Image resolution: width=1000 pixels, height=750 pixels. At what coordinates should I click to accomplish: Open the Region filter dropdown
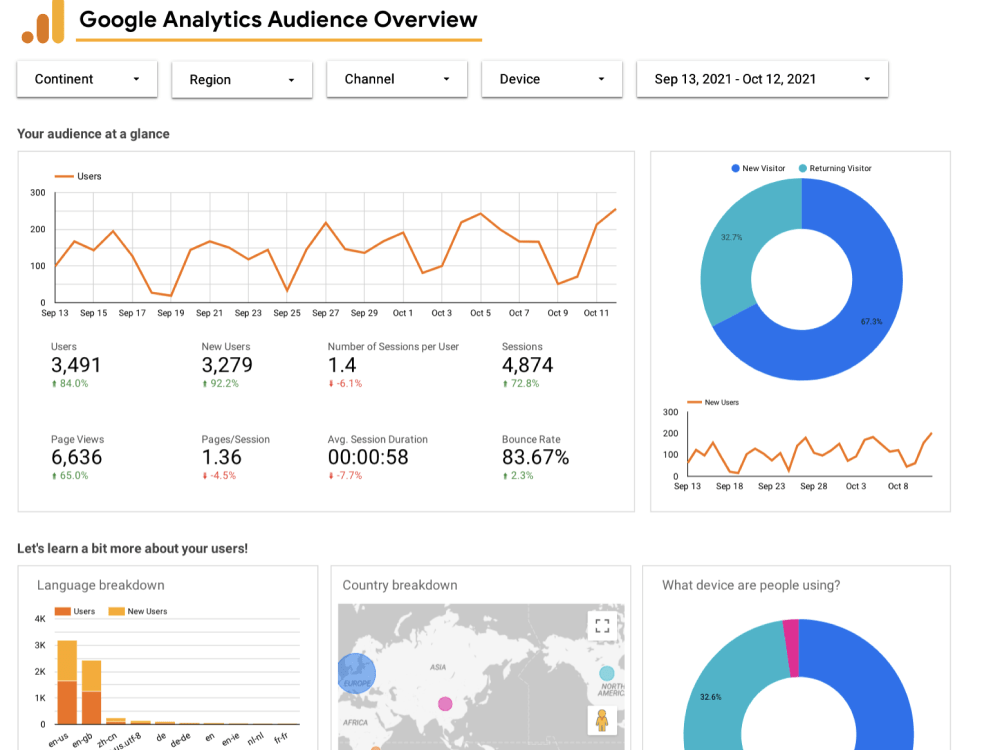(242, 80)
